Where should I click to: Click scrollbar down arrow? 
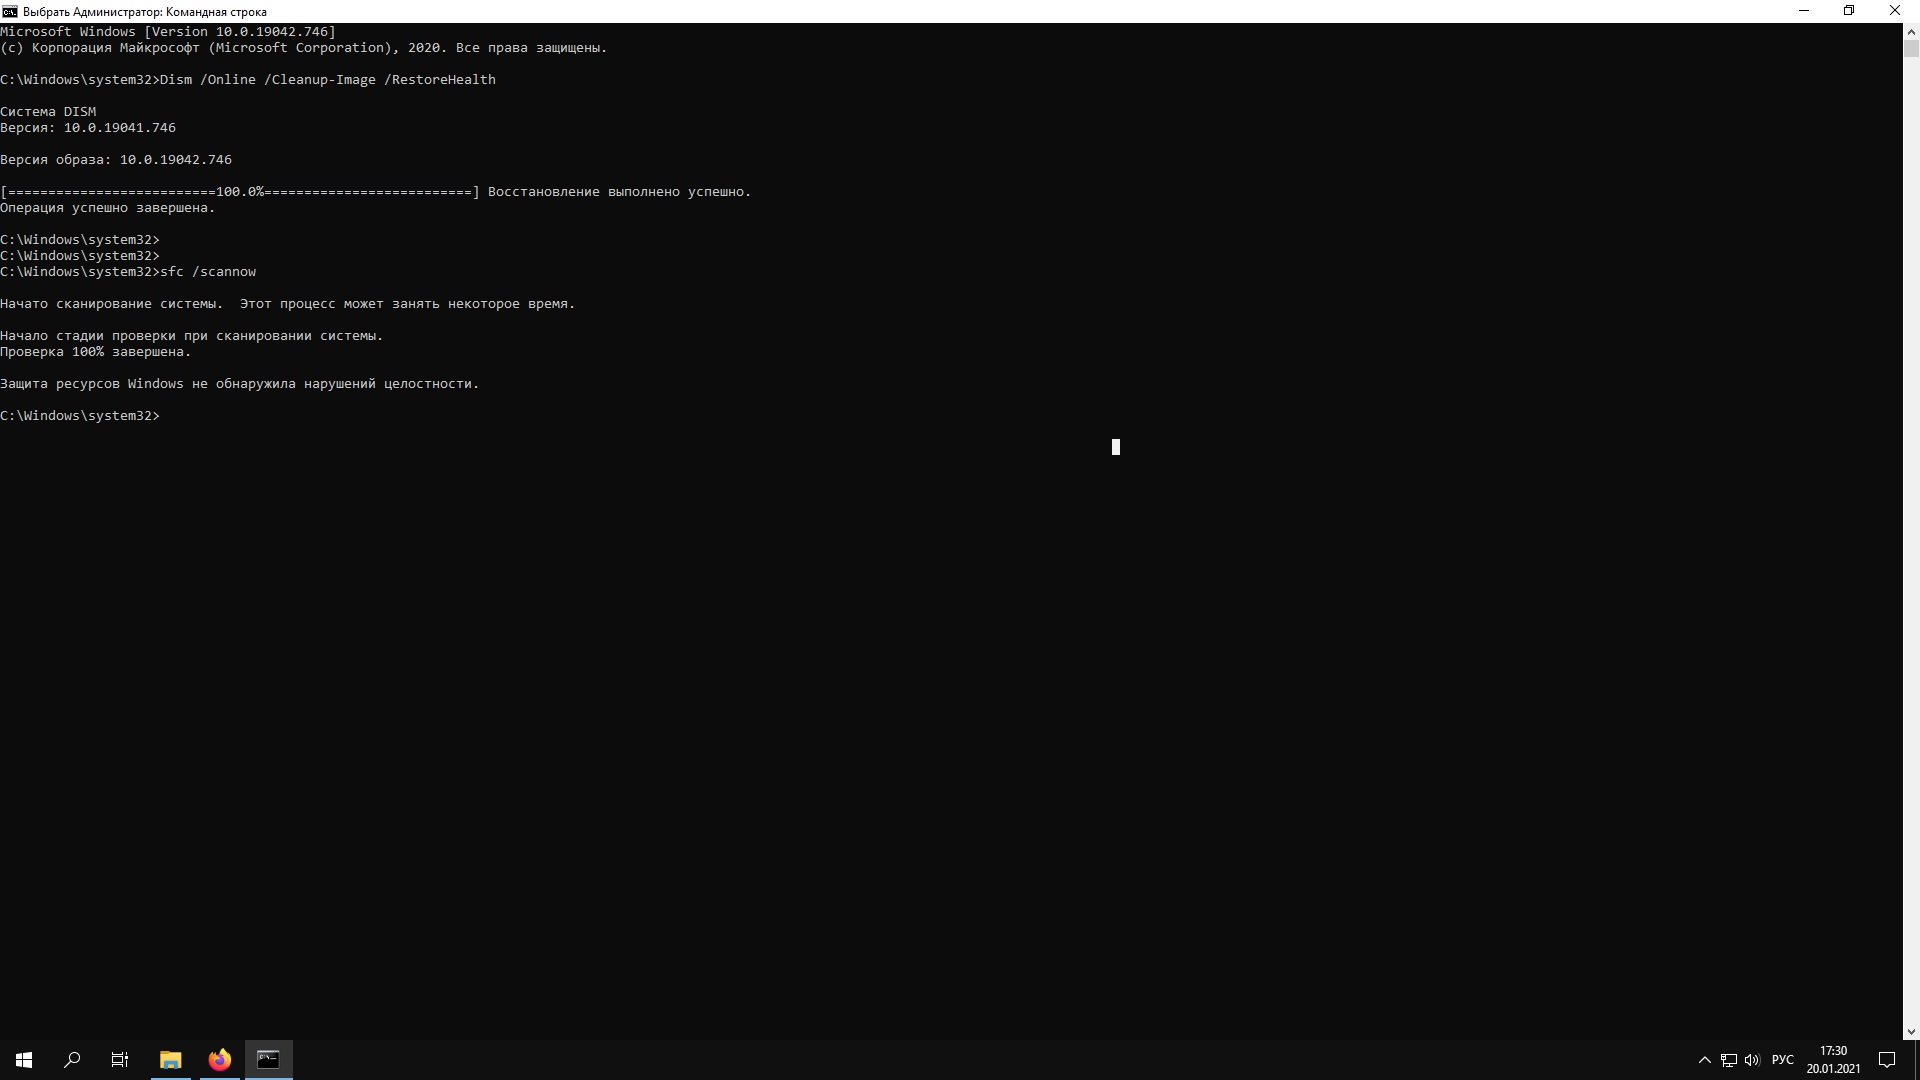[x=1911, y=1031]
